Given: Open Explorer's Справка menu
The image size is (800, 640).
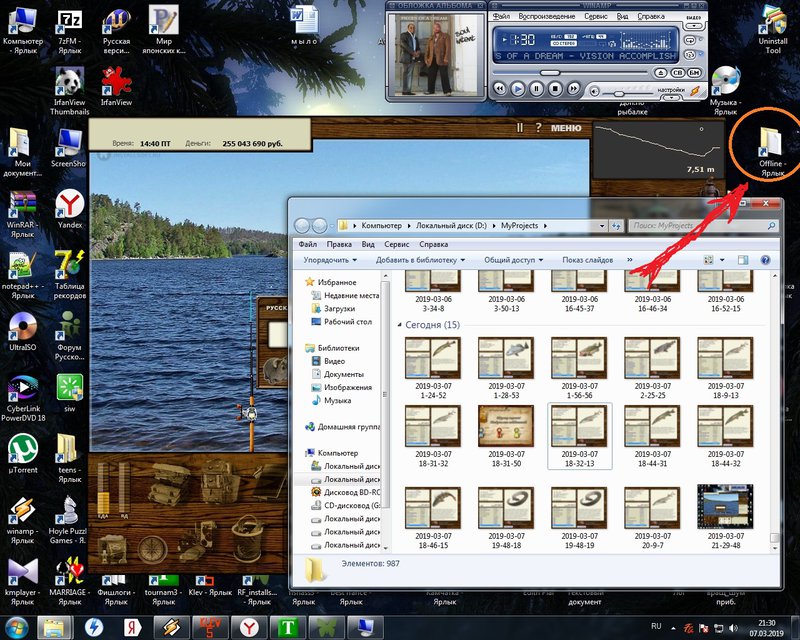Looking at the screenshot, I should point(433,244).
